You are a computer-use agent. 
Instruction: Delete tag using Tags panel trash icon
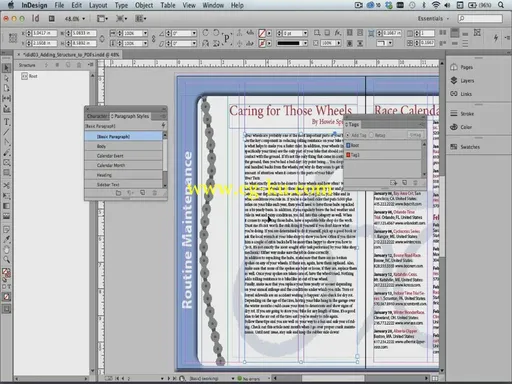click(x=415, y=183)
